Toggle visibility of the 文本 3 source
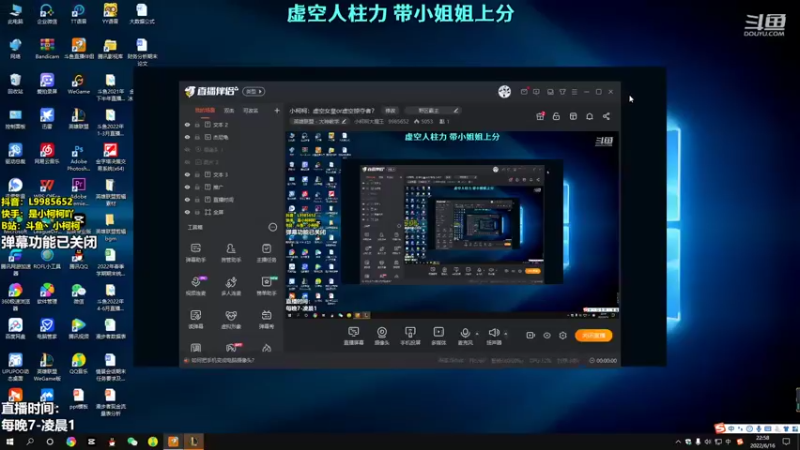This screenshot has height=450, width=800. click(x=187, y=174)
